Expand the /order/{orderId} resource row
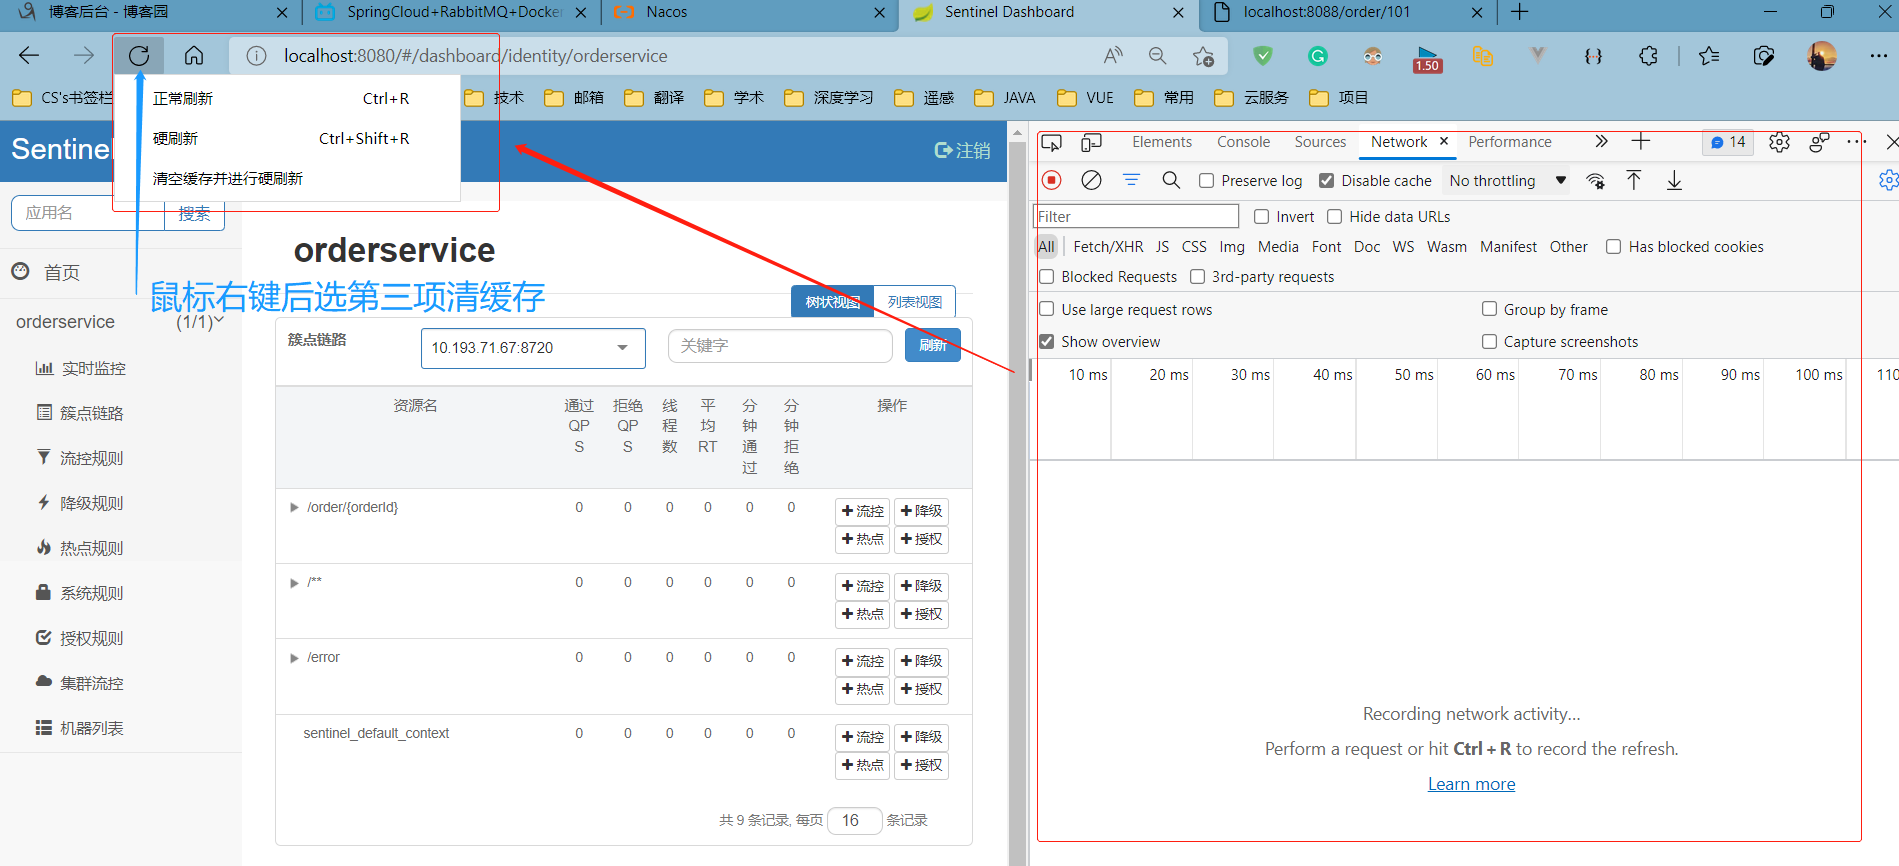The width and height of the screenshot is (1899, 866). pos(294,507)
